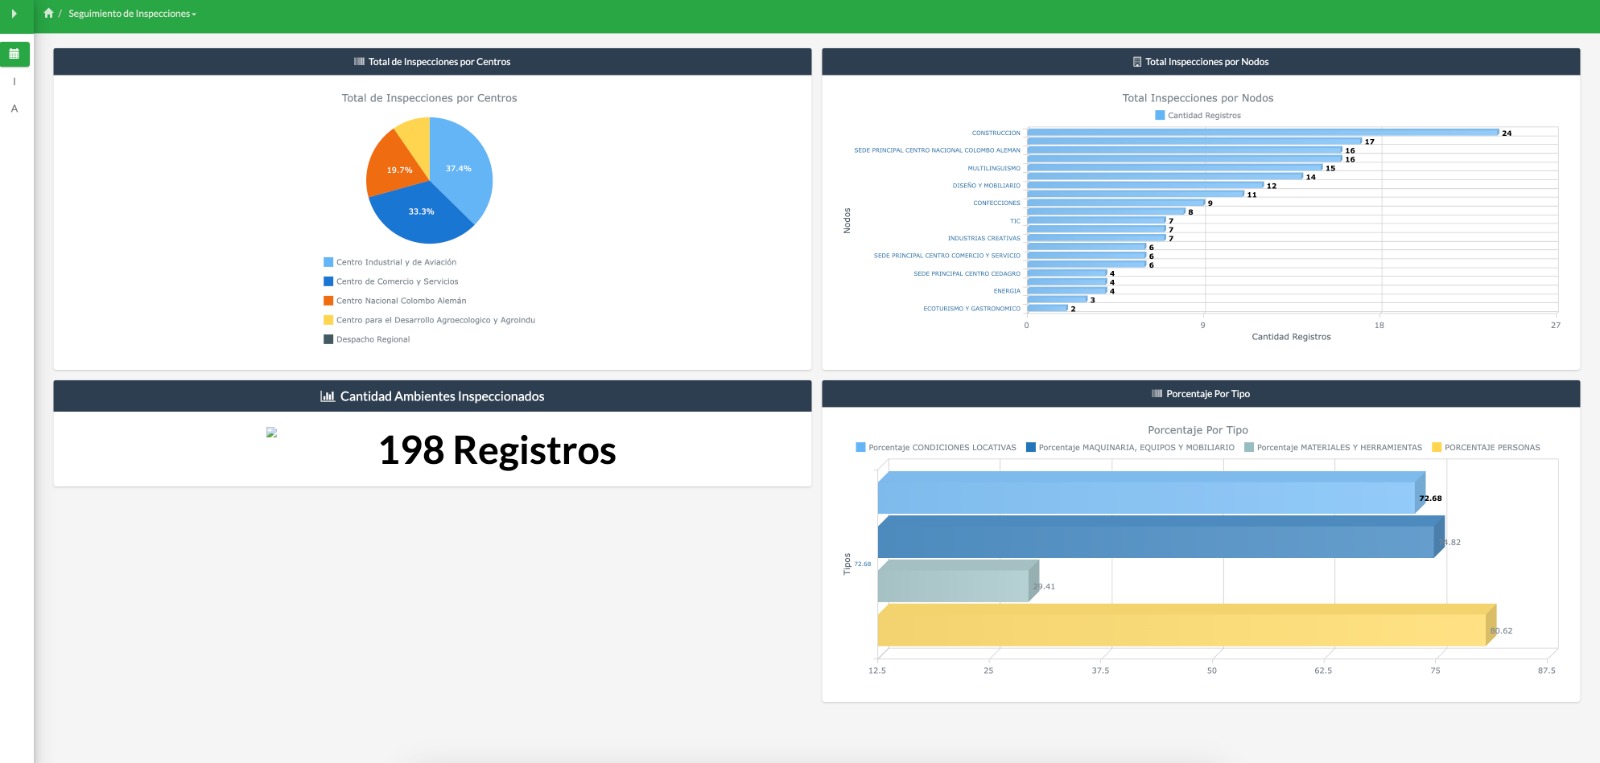Click the 'I' sidebar item
Image resolution: width=1600 pixels, height=763 pixels.
click(14, 82)
